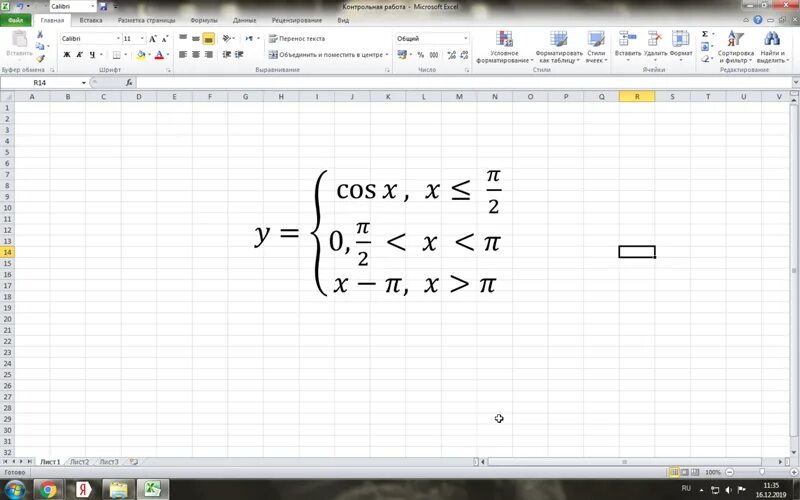Apply percent style format
The image size is (800, 500).
pyautogui.click(x=420, y=55)
